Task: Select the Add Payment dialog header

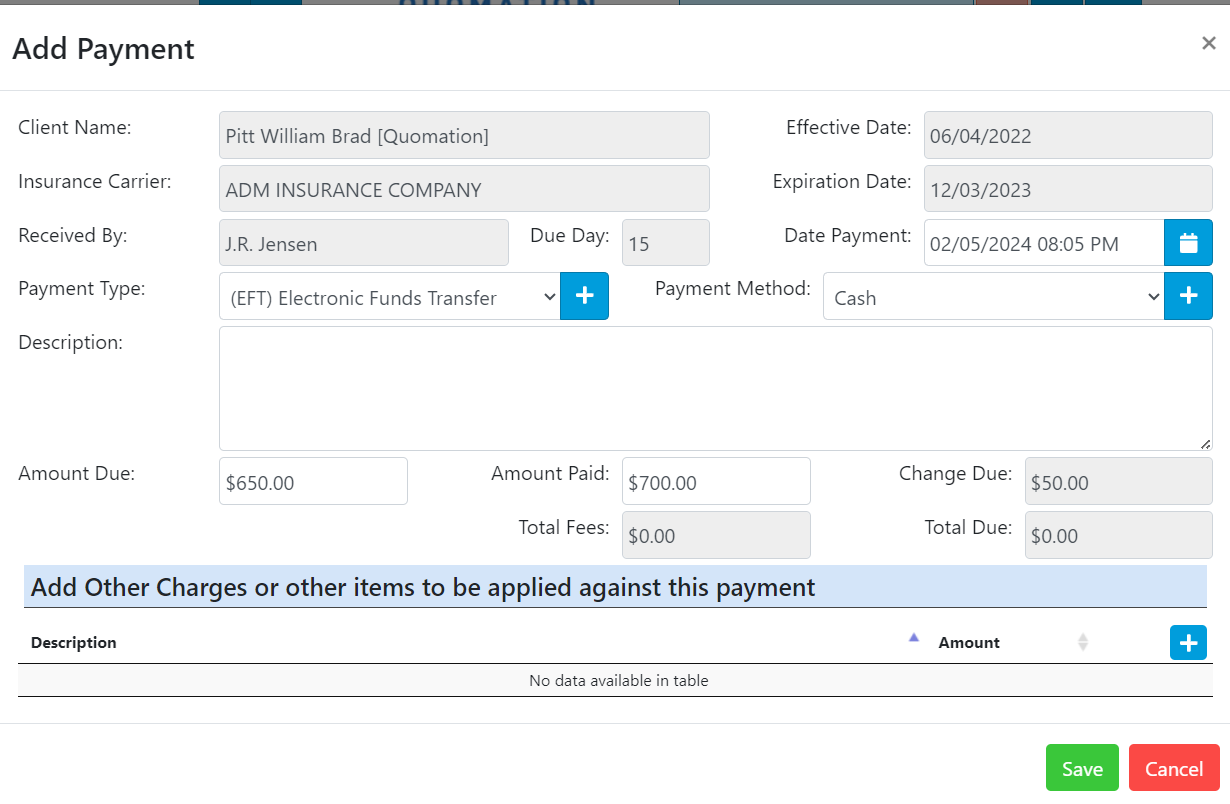Action: point(101,48)
